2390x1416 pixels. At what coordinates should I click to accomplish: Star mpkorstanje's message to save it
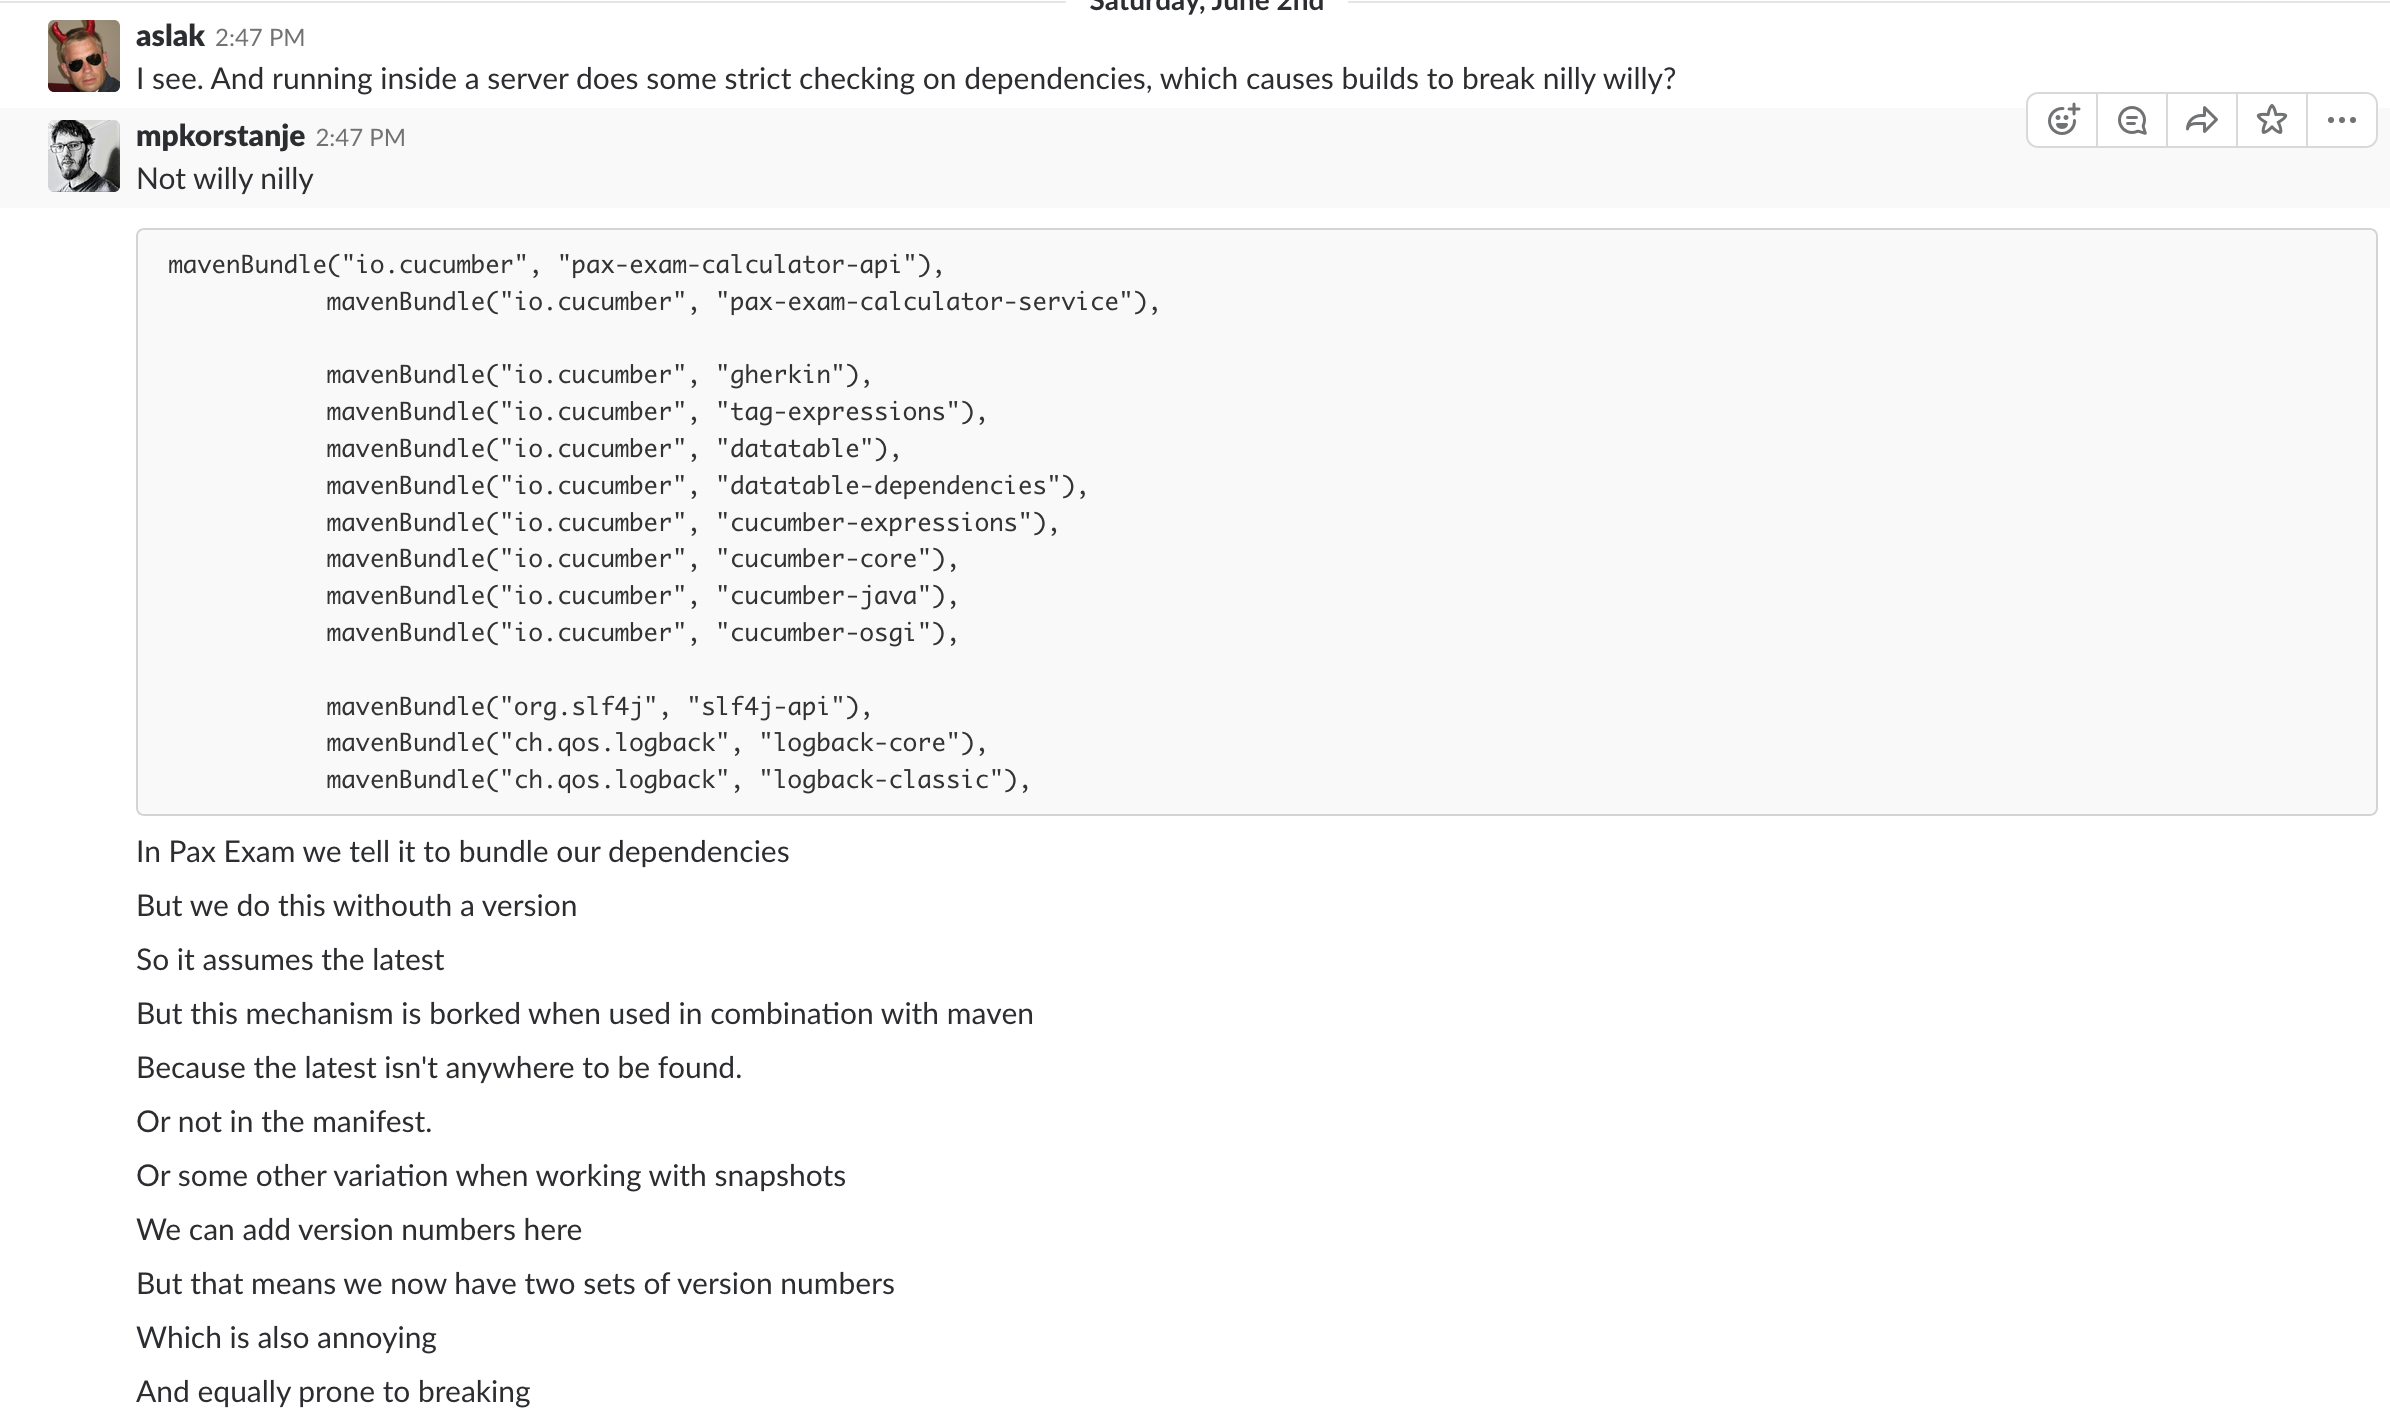[2271, 119]
